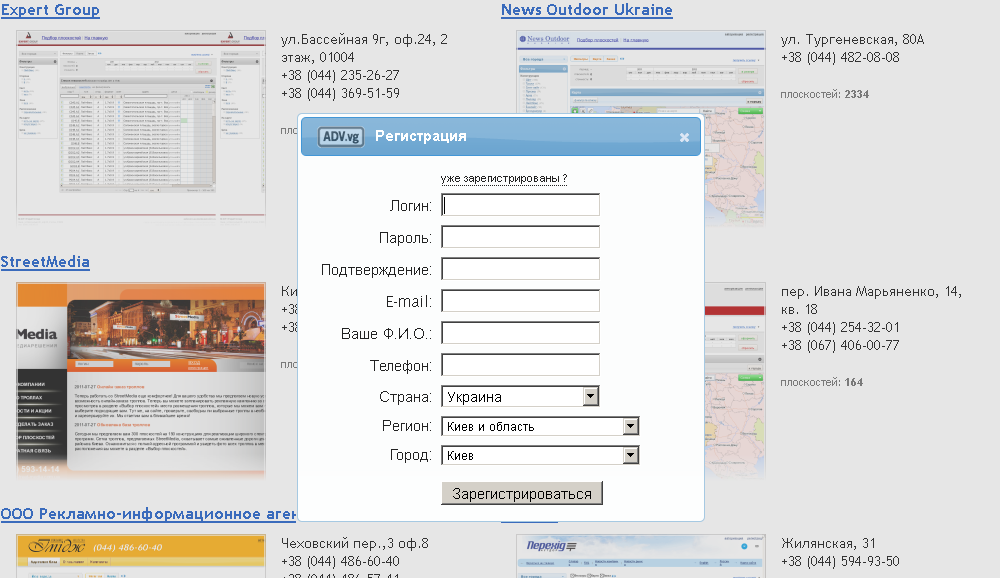Select the text плоскостей: 164
The width and height of the screenshot is (1000, 578).
(821, 383)
